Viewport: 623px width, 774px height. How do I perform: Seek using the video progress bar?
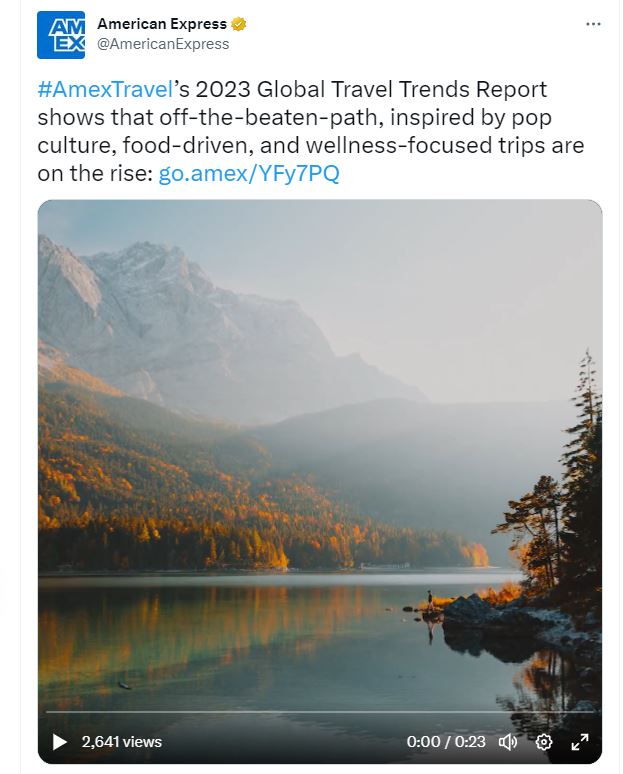(x=320, y=713)
